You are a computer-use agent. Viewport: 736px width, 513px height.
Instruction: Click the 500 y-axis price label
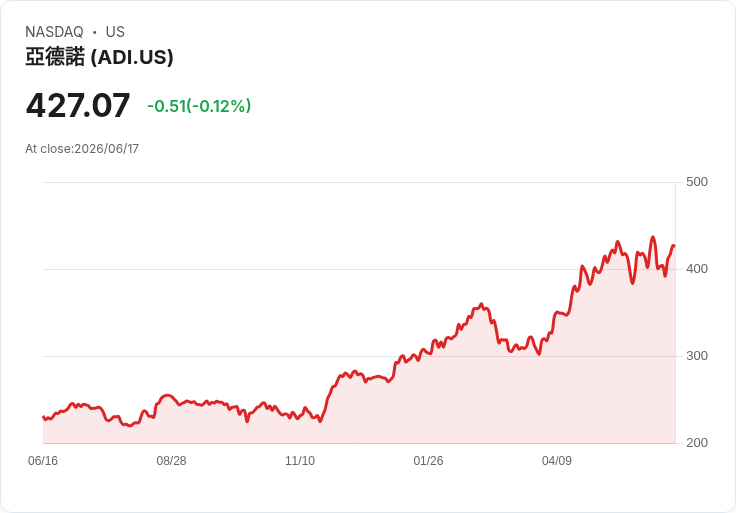coord(697,182)
